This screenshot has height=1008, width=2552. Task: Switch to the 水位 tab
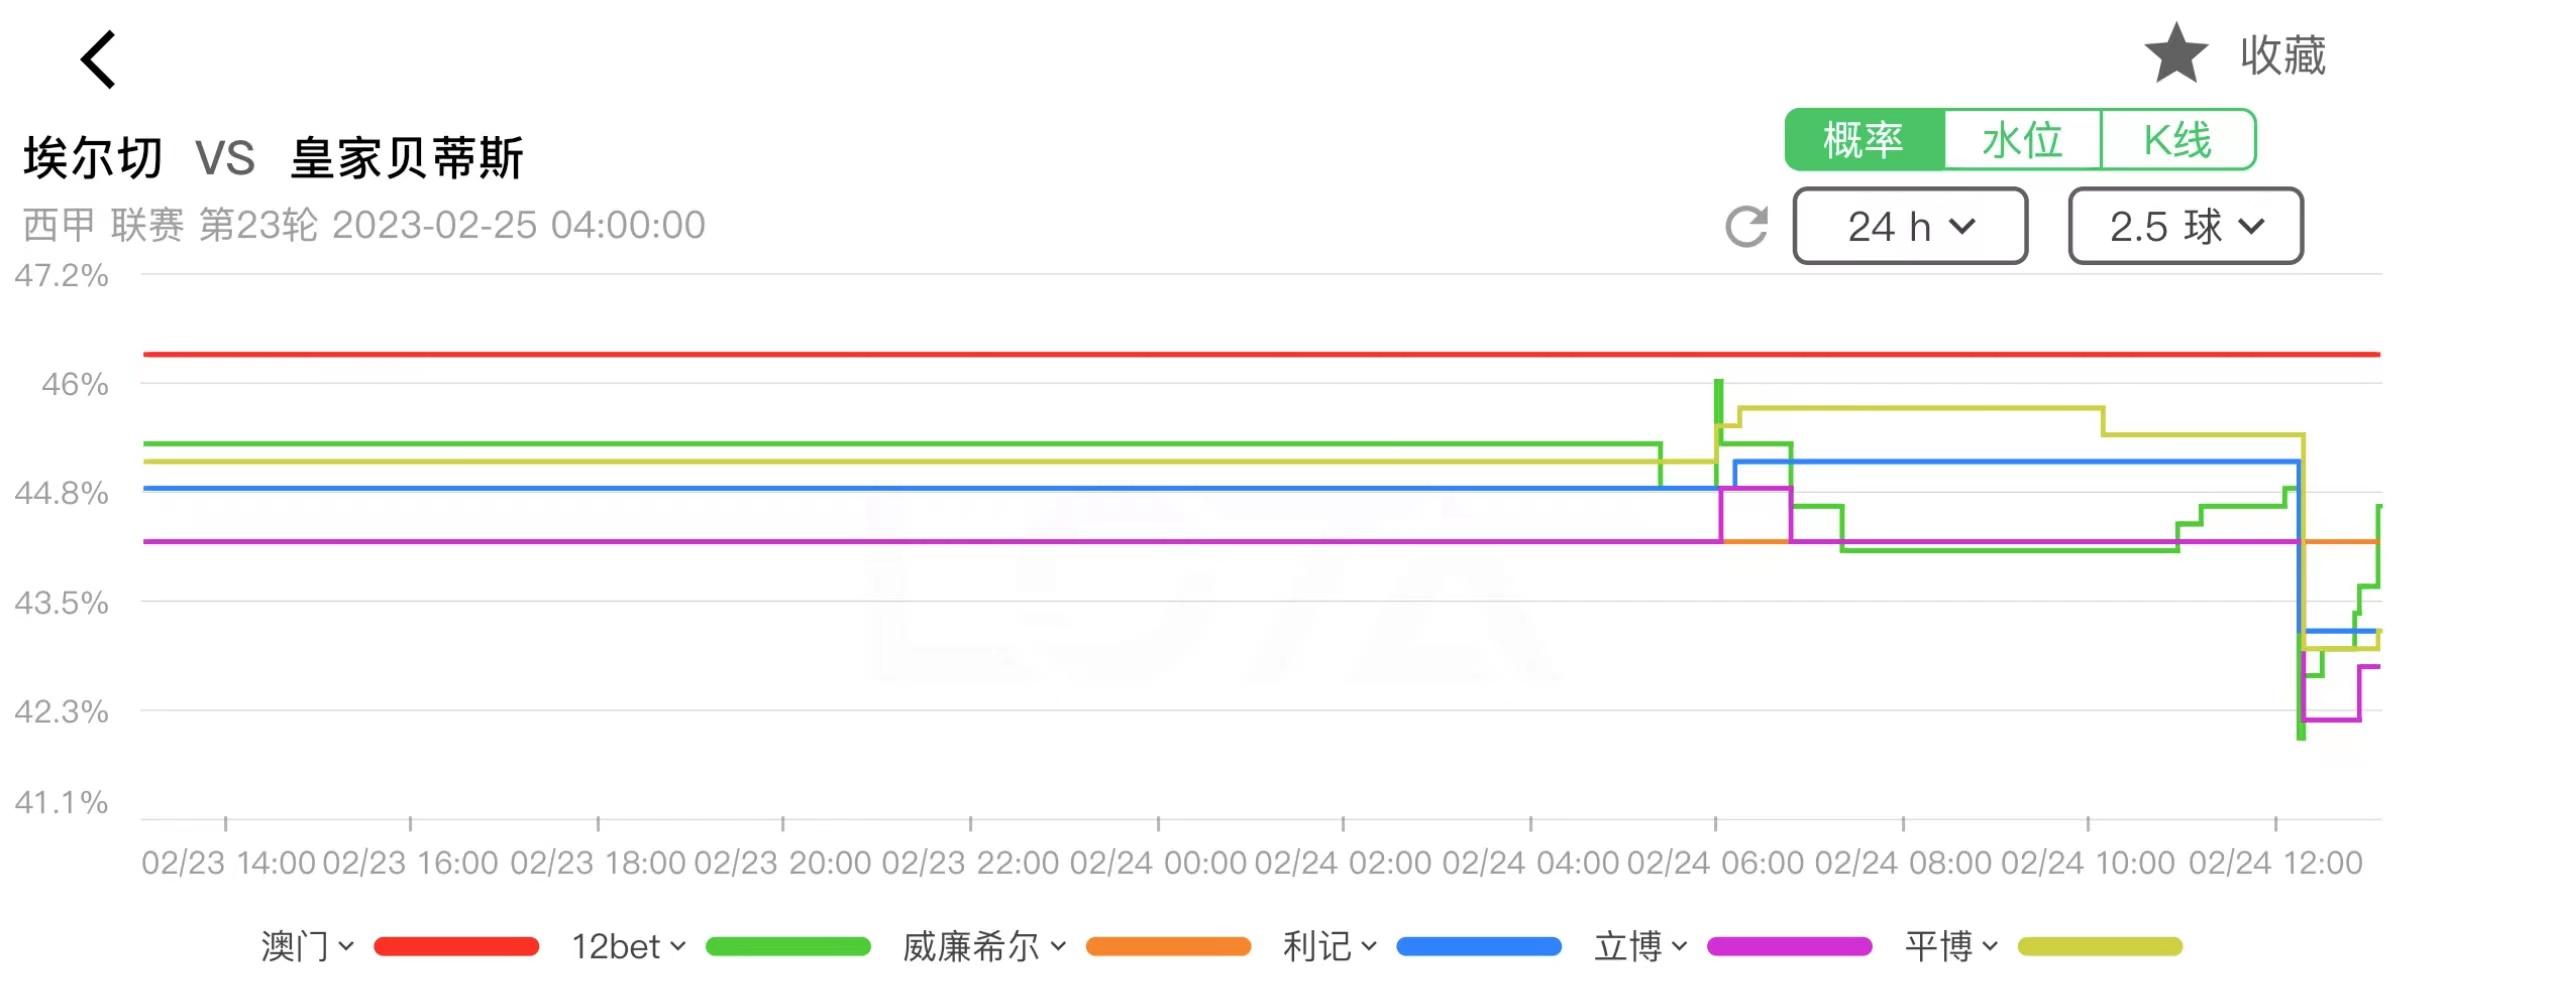pos(2022,140)
